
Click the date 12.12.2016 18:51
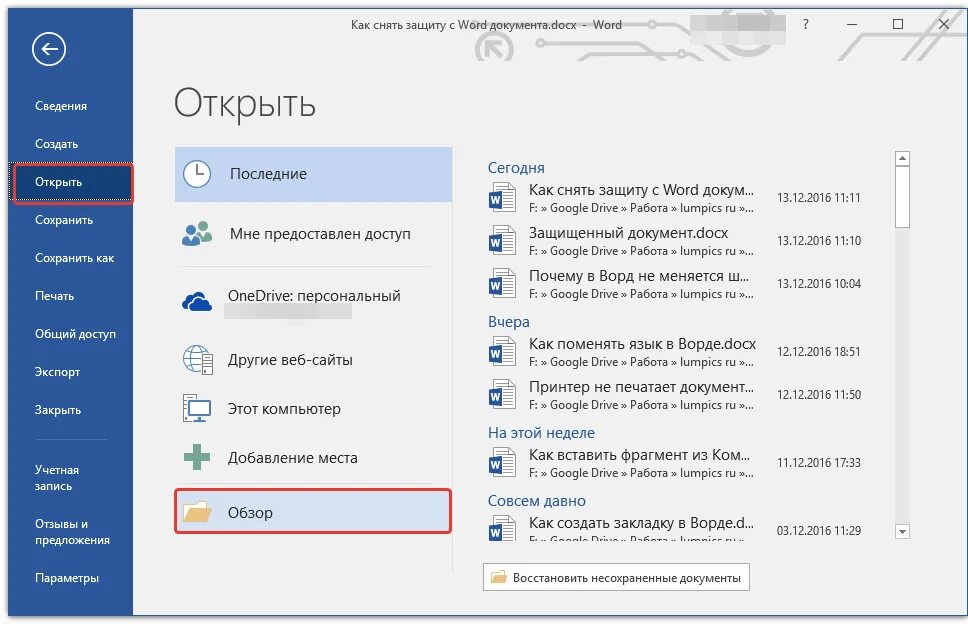pos(819,352)
